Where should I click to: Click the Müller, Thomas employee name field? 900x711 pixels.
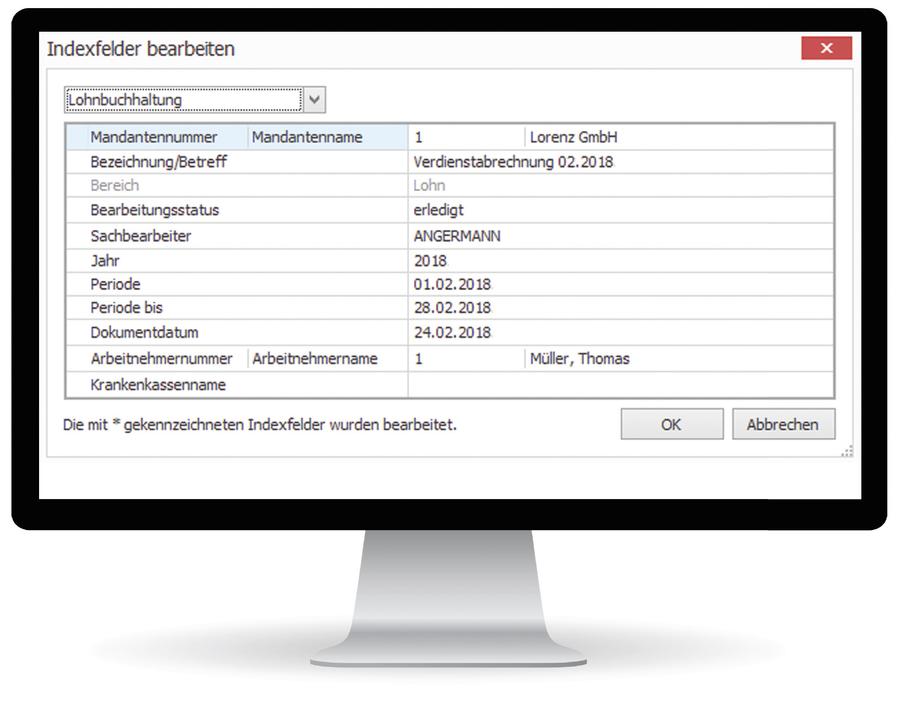point(678,359)
